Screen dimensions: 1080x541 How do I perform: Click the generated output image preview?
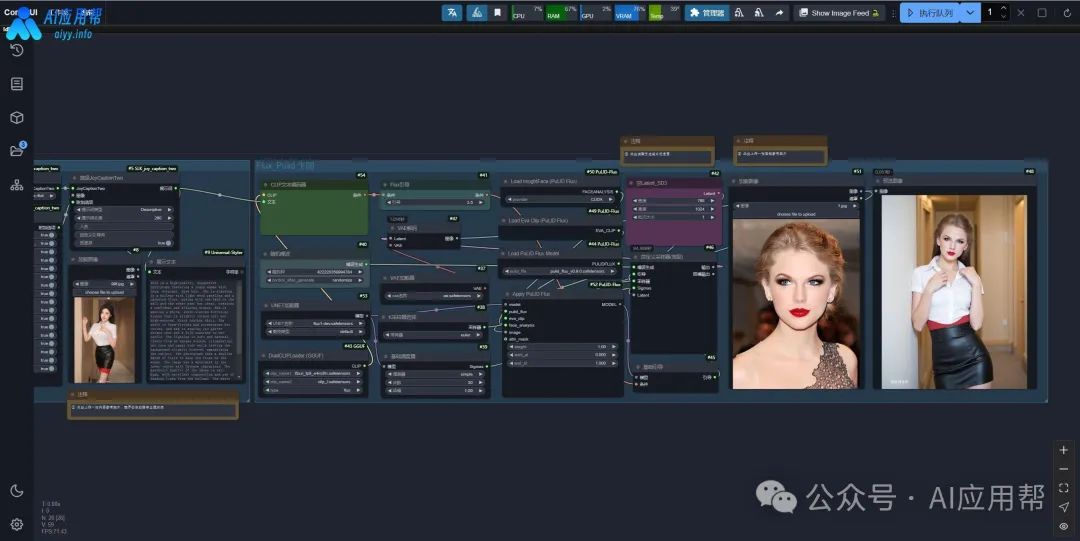(x=955, y=292)
